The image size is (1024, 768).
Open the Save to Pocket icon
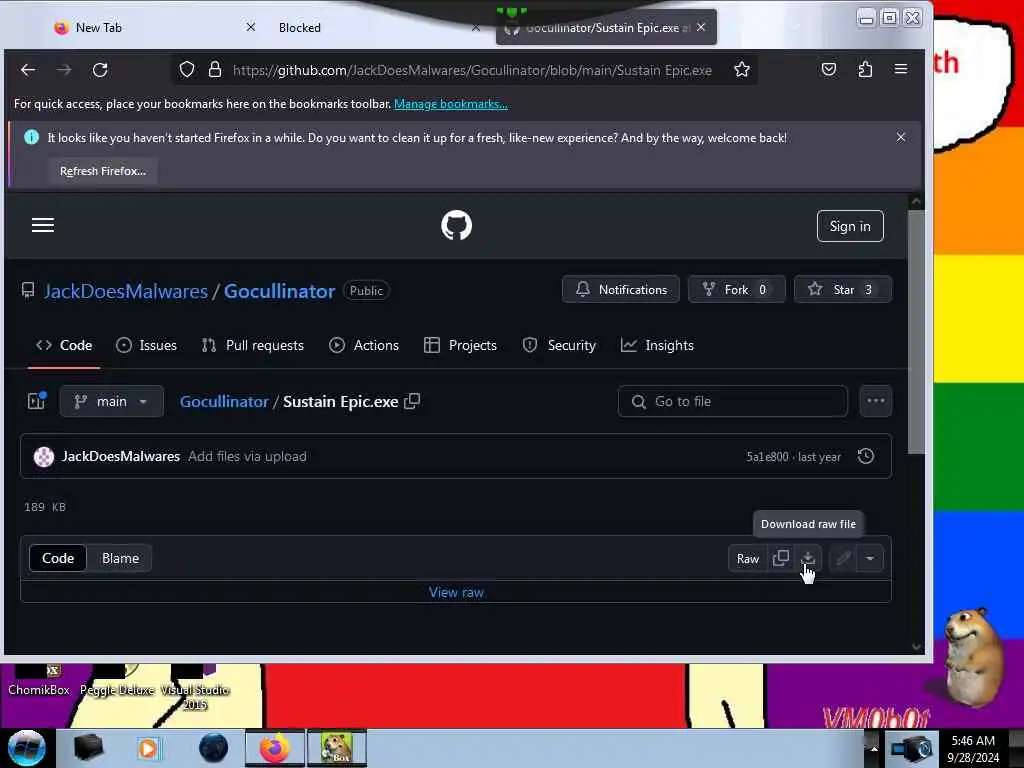[829, 69]
